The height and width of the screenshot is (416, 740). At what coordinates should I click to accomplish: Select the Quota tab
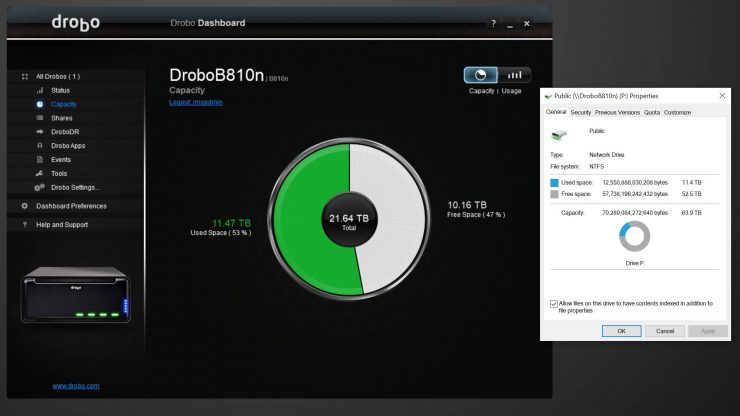point(652,112)
